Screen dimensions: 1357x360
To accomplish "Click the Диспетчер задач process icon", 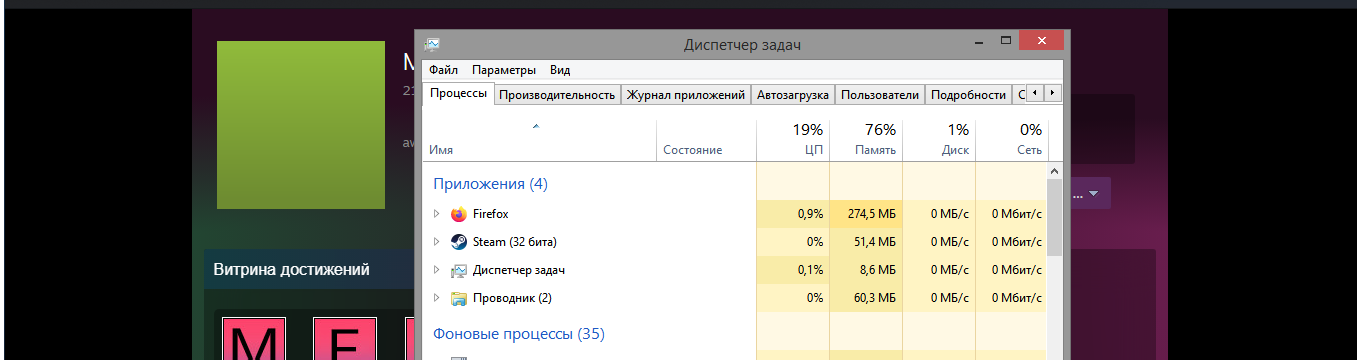I will 459,270.
